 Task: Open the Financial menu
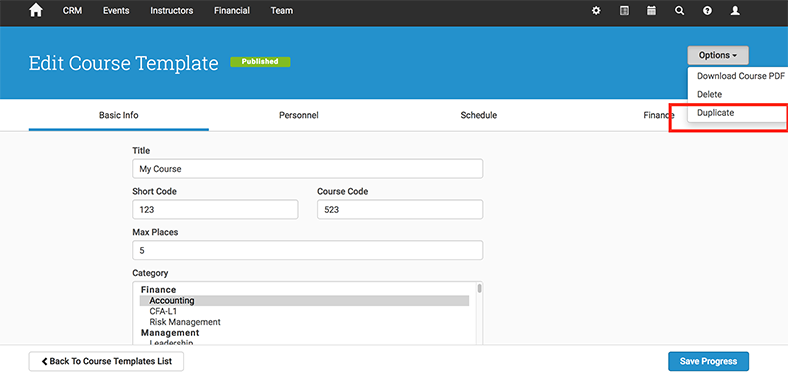(x=232, y=11)
